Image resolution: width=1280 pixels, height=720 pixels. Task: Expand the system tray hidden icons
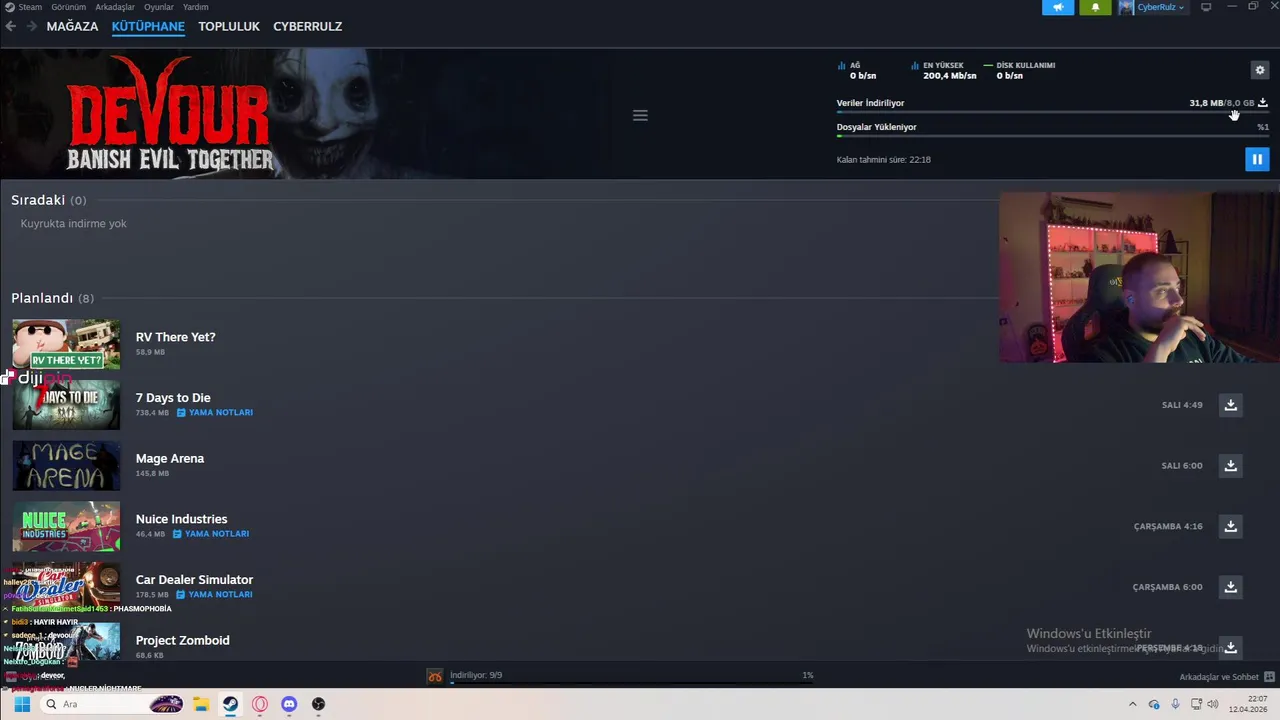[x=1132, y=704]
